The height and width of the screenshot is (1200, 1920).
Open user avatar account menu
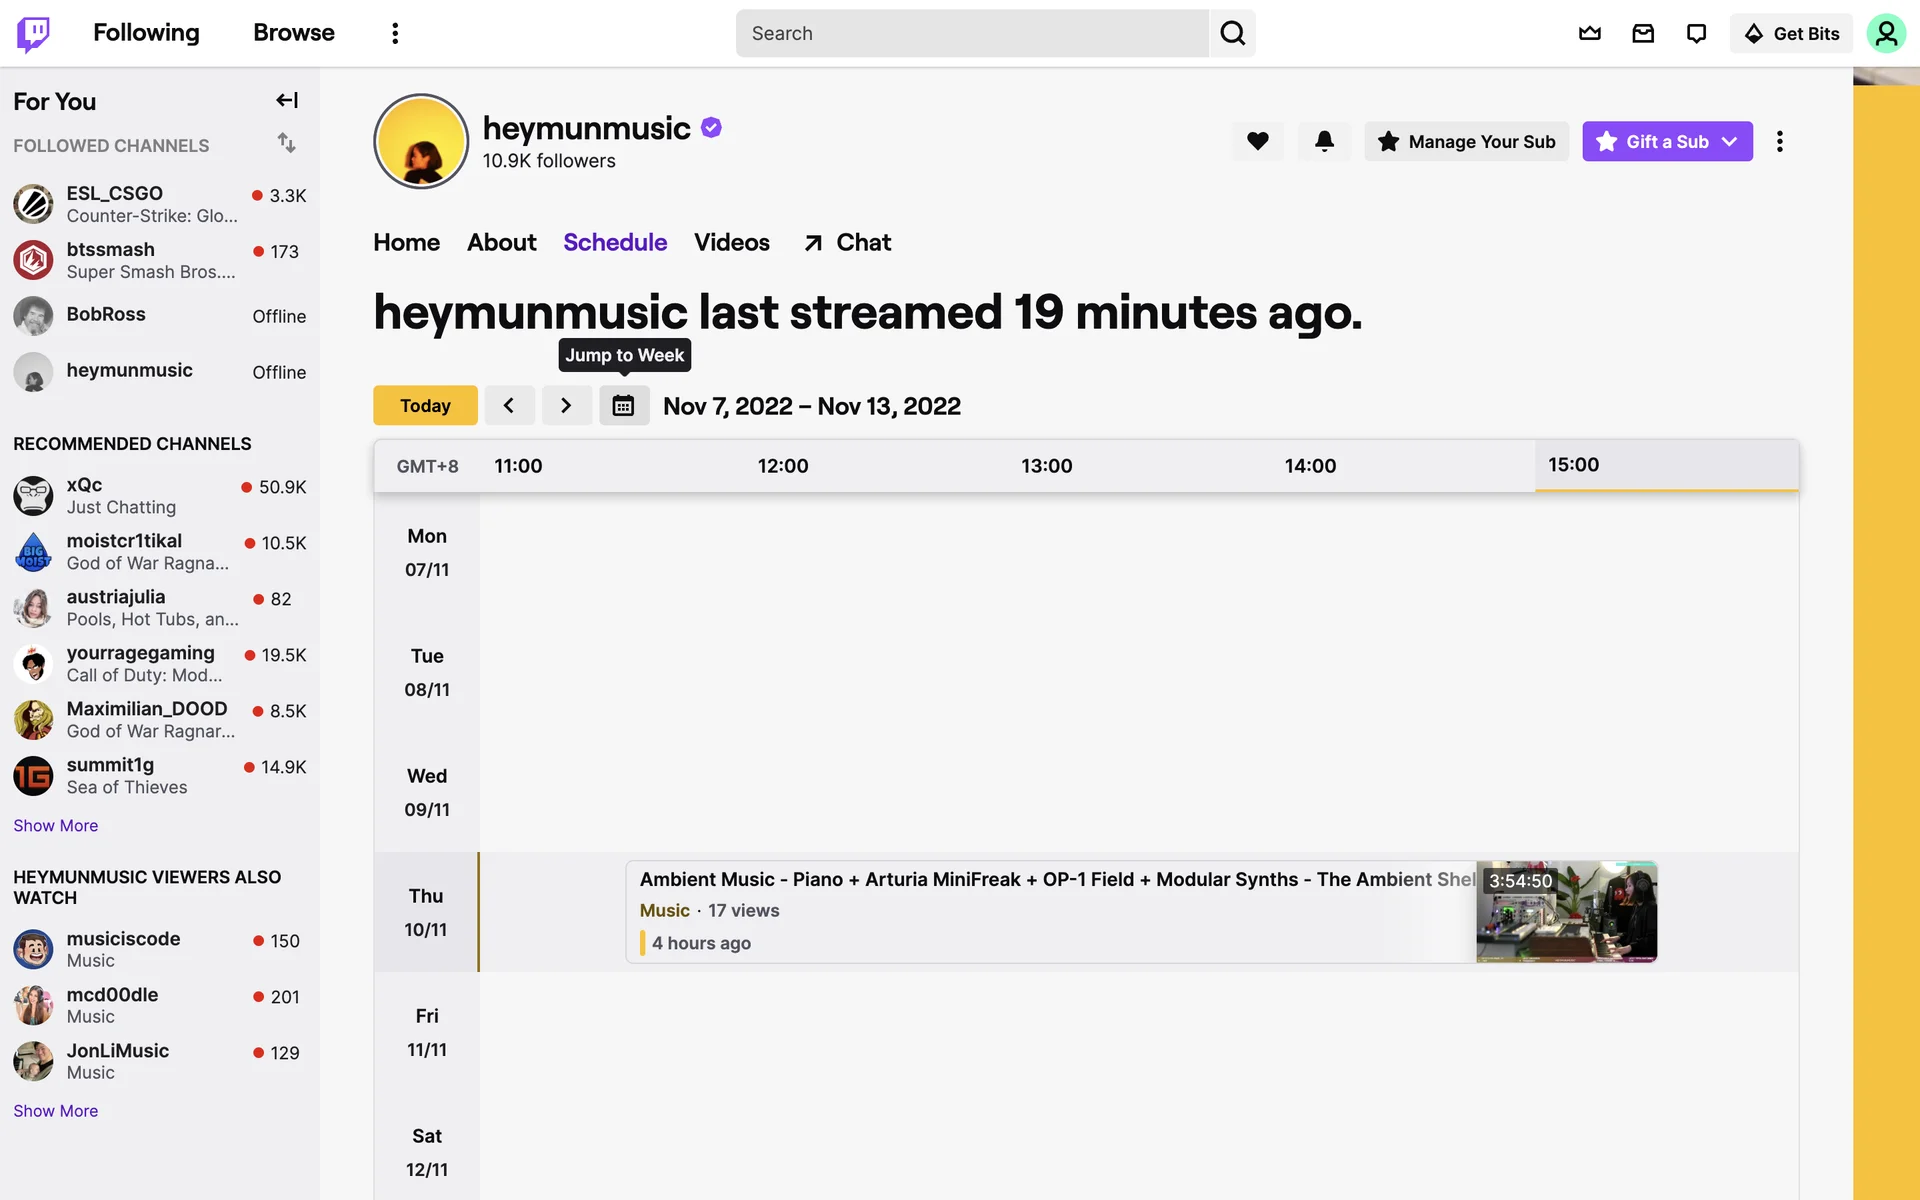[1885, 33]
